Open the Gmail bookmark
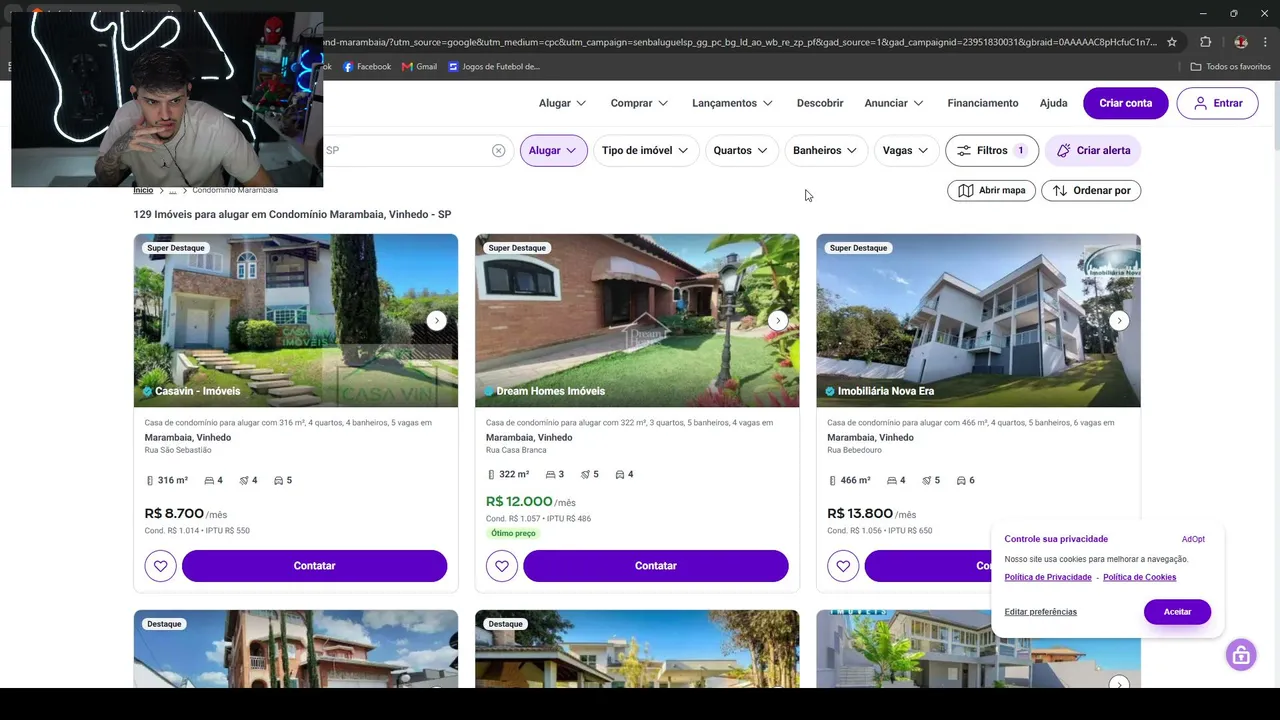 click(x=419, y=67)
